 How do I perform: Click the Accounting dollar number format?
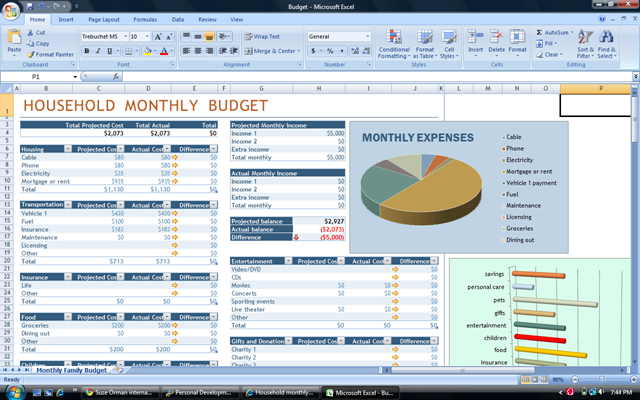pyautogui.click(x=313, y=51)
